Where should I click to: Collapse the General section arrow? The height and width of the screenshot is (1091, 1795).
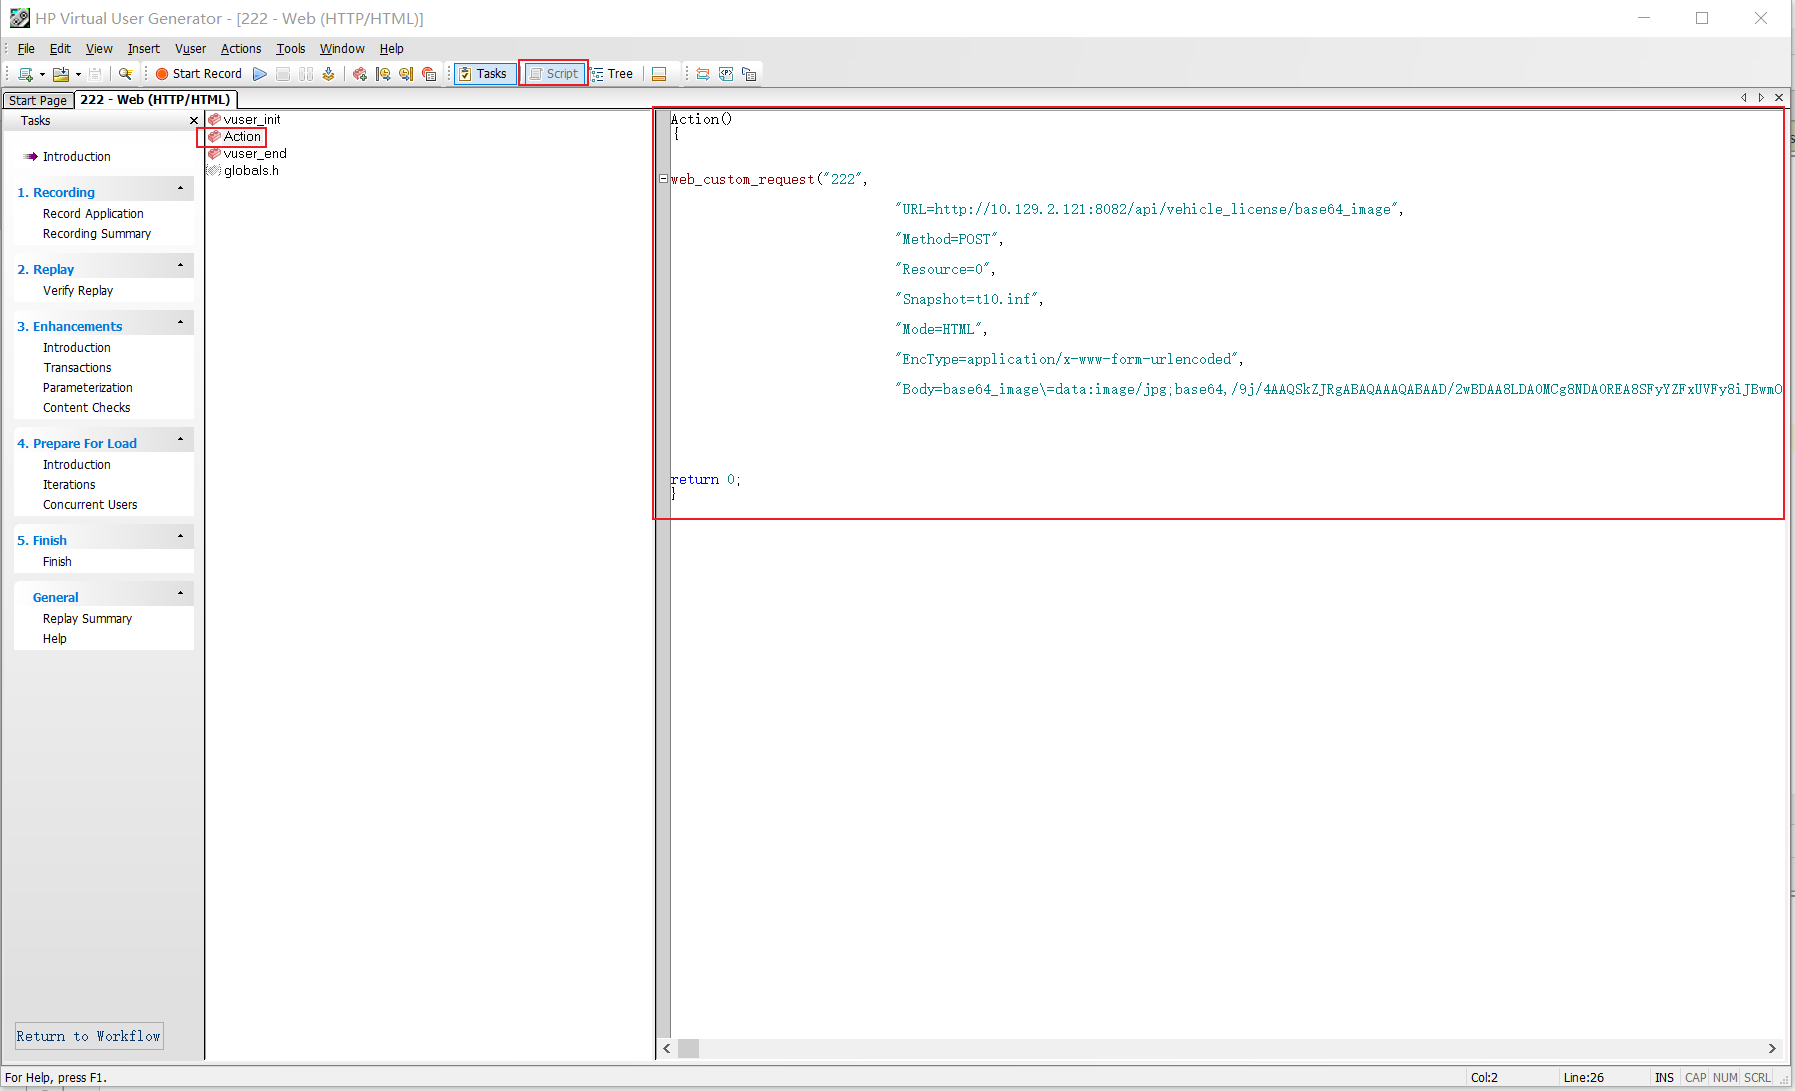pyautogui.click(x=180, y=593)
